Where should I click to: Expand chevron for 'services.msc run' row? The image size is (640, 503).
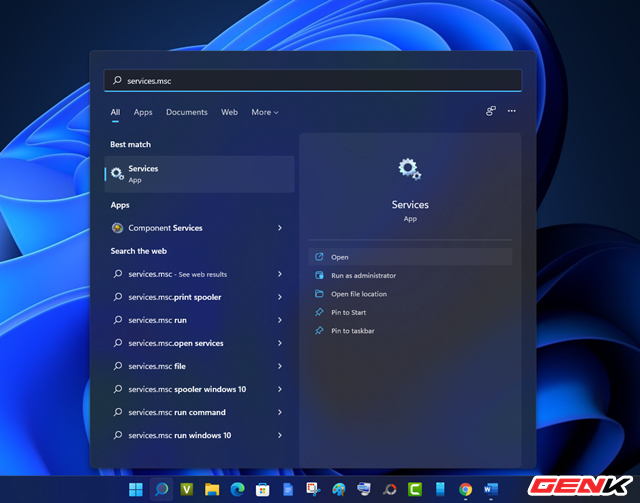(280, 320)
